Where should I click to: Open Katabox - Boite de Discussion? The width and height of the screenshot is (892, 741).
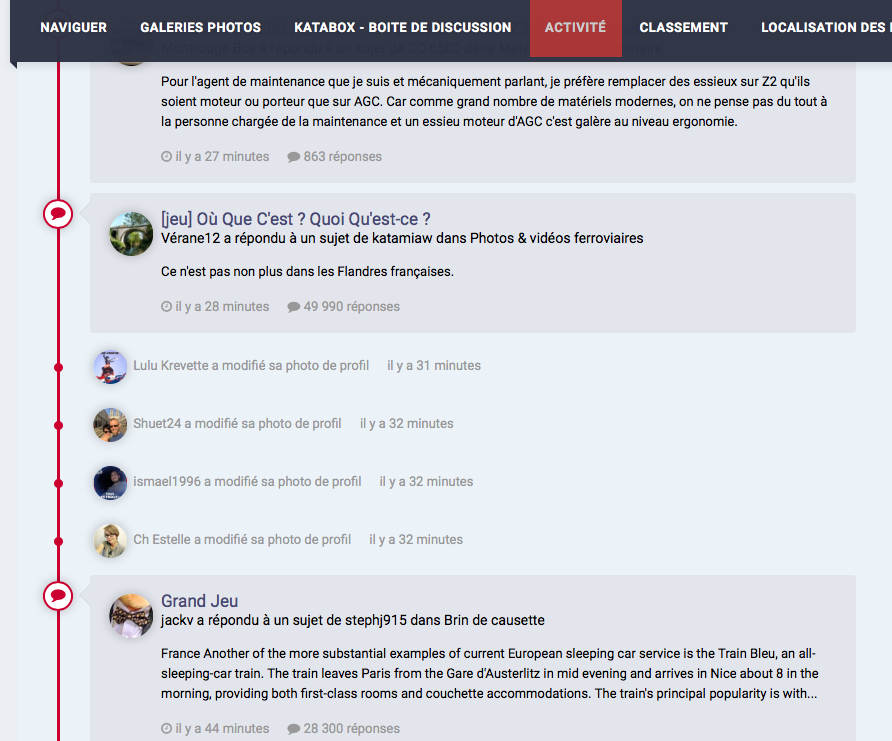click(x=402, y=28)
